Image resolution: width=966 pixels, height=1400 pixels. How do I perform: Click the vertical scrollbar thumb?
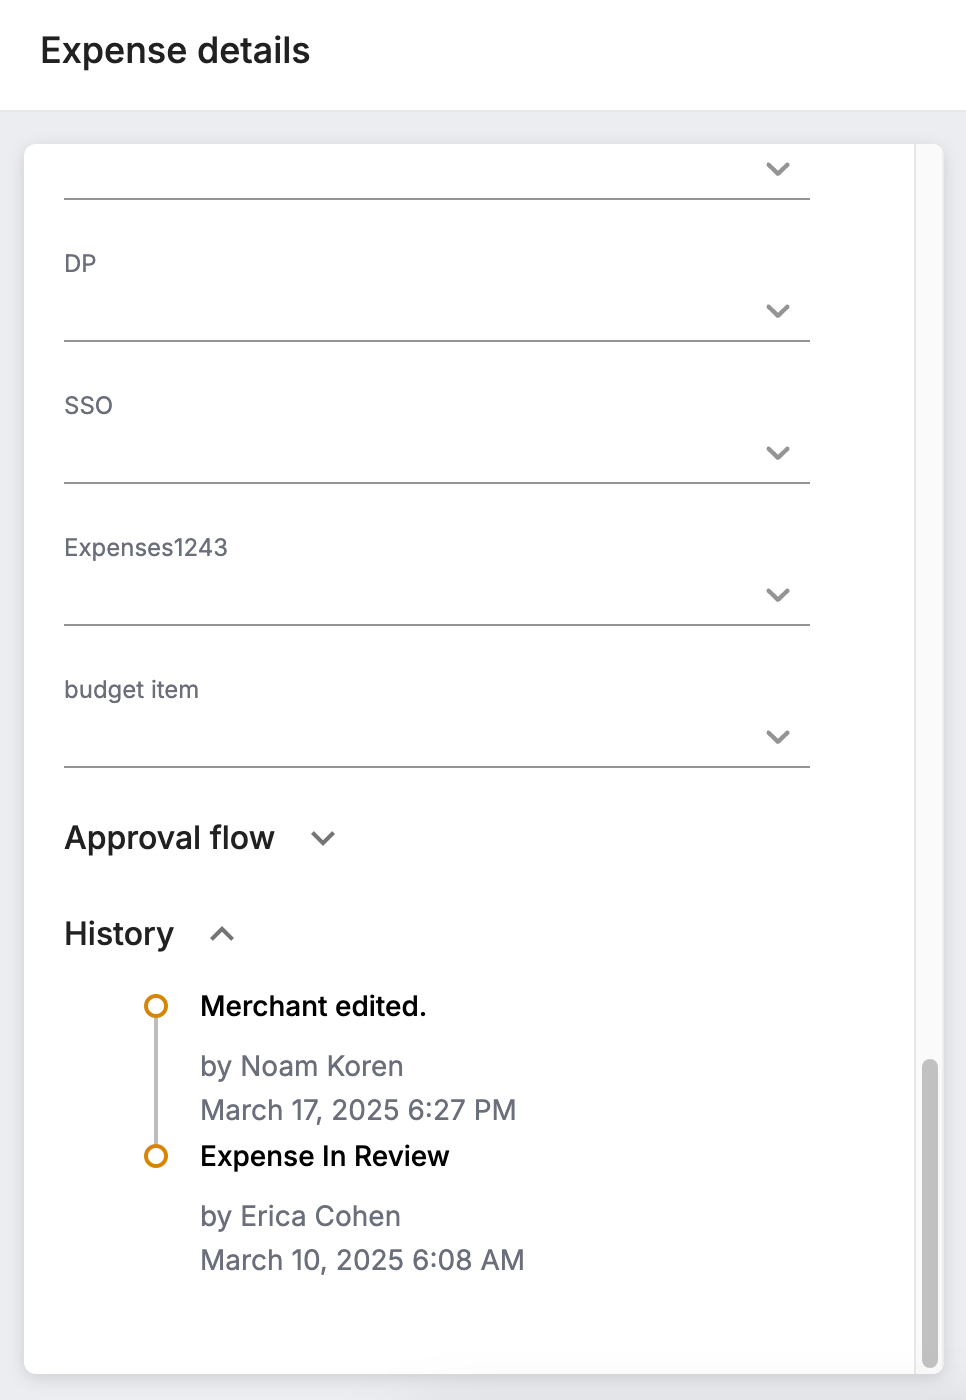click(930, 1212)
